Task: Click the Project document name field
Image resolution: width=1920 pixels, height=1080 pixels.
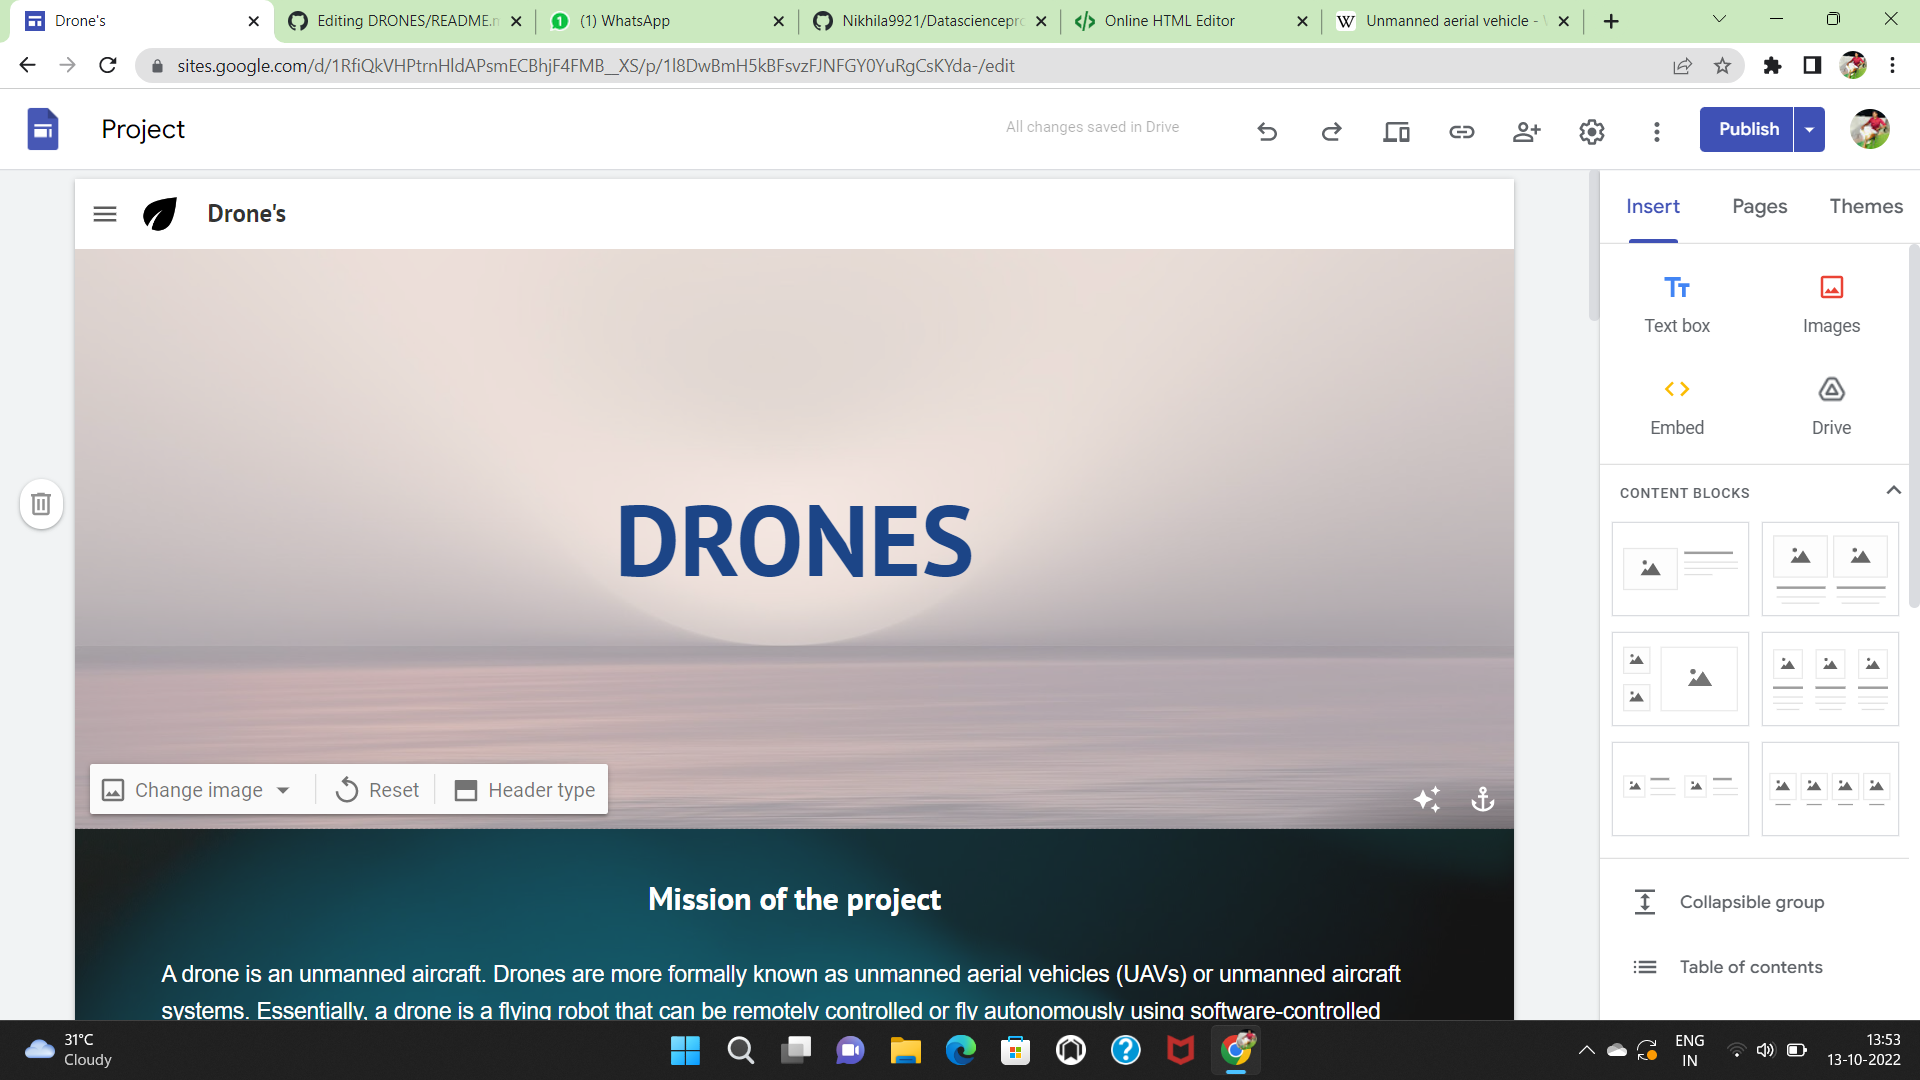Action: pyautogui.click(x=143, y=129)
